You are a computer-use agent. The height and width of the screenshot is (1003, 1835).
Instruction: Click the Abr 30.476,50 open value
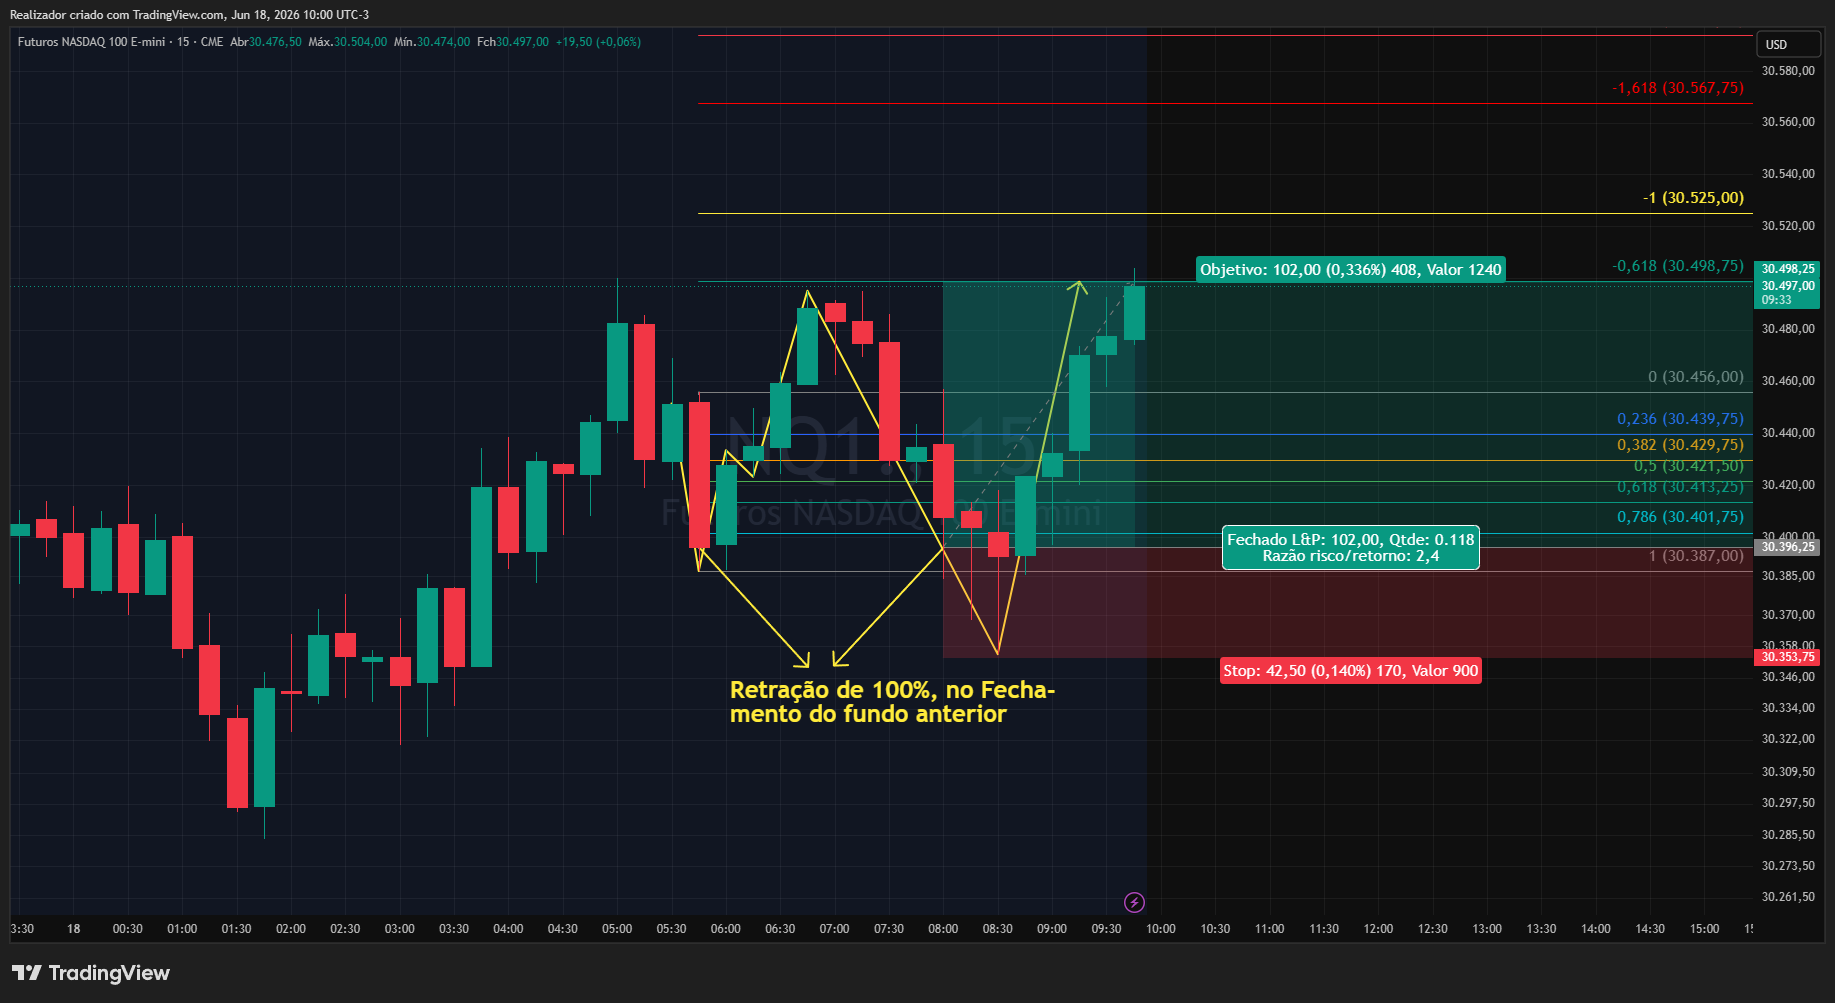265,42
